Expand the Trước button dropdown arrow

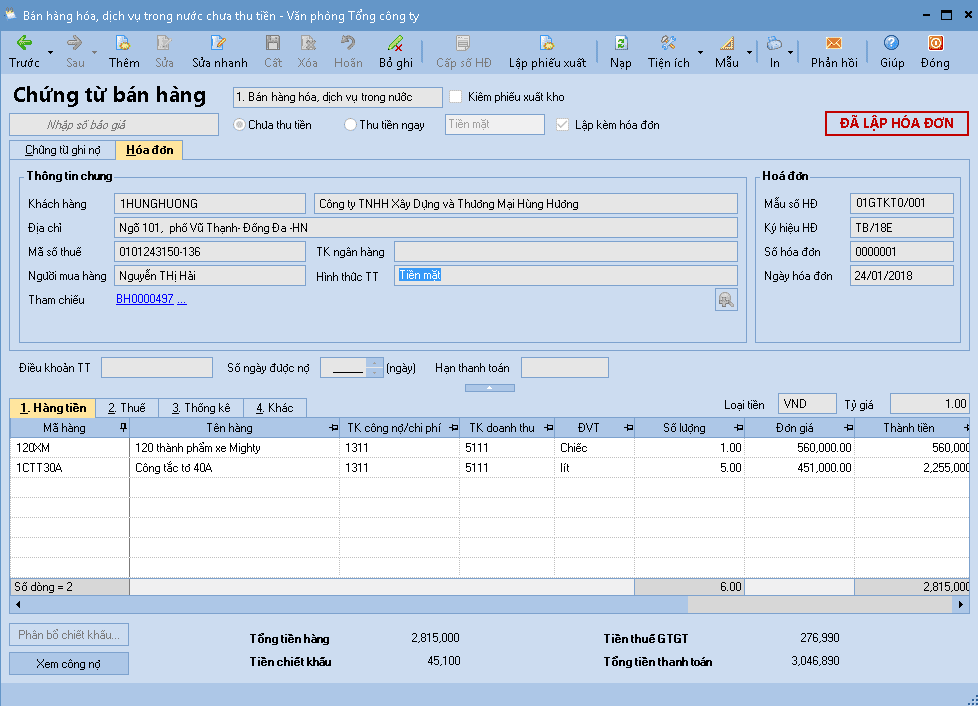pyautogui.click(x=51, y=52)
